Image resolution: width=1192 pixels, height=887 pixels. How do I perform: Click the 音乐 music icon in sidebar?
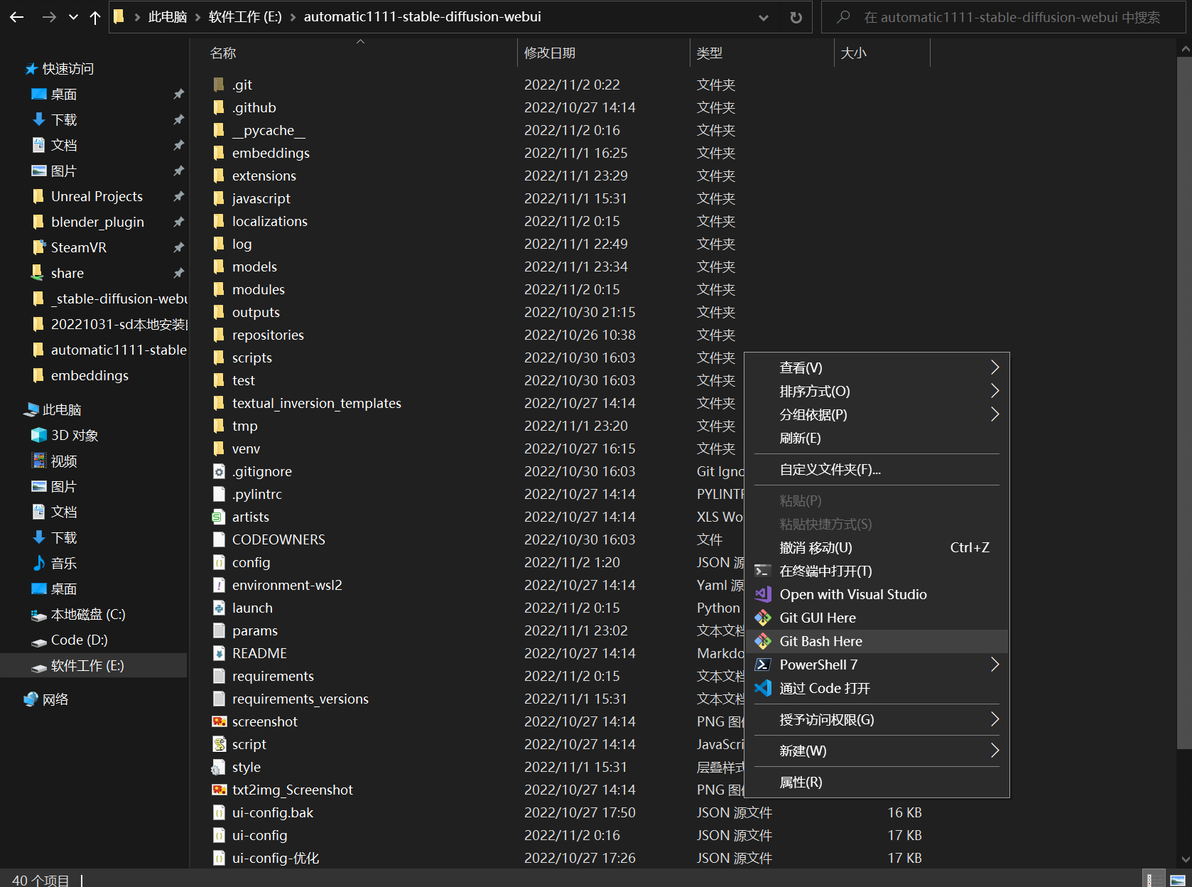[x=39, y=563]
